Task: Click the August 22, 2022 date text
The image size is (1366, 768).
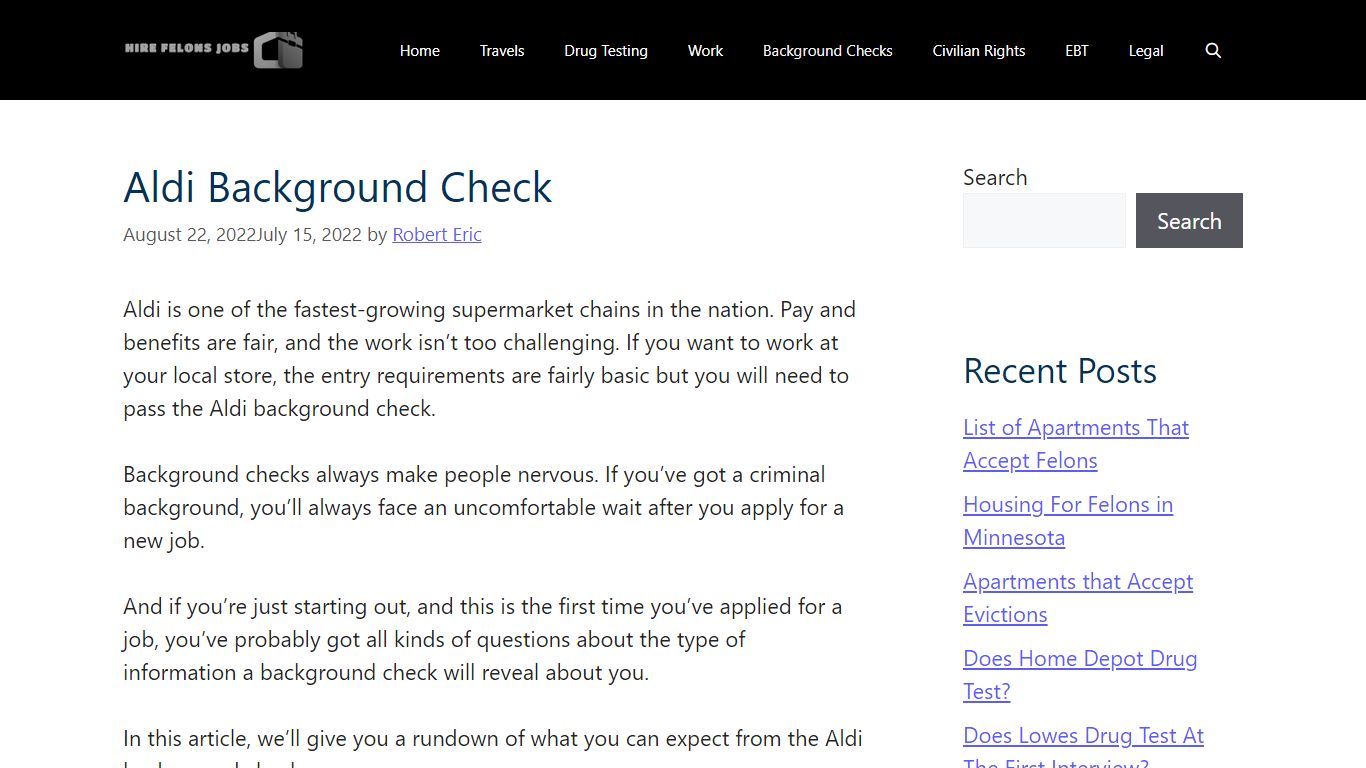Action: pyautogui.click(x=190, y=234)
